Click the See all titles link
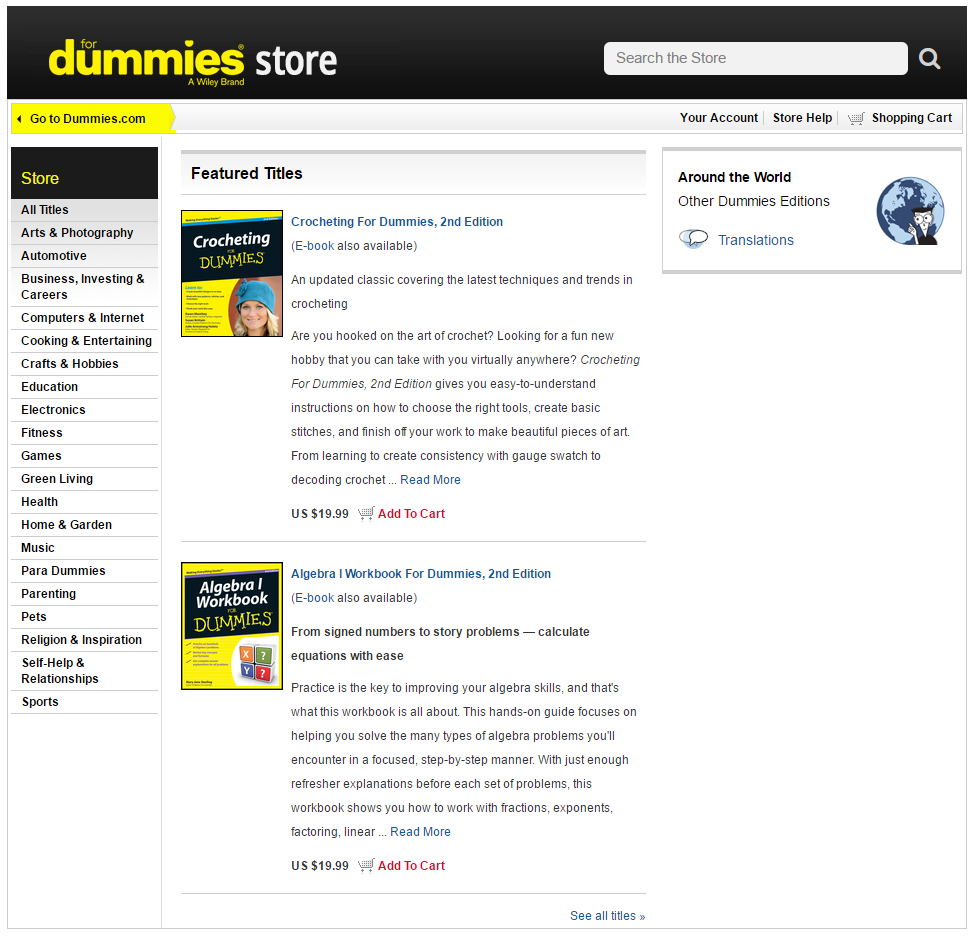Image resolution: width=975 pixels, height=941 pixels. click(x=608, y=916)
